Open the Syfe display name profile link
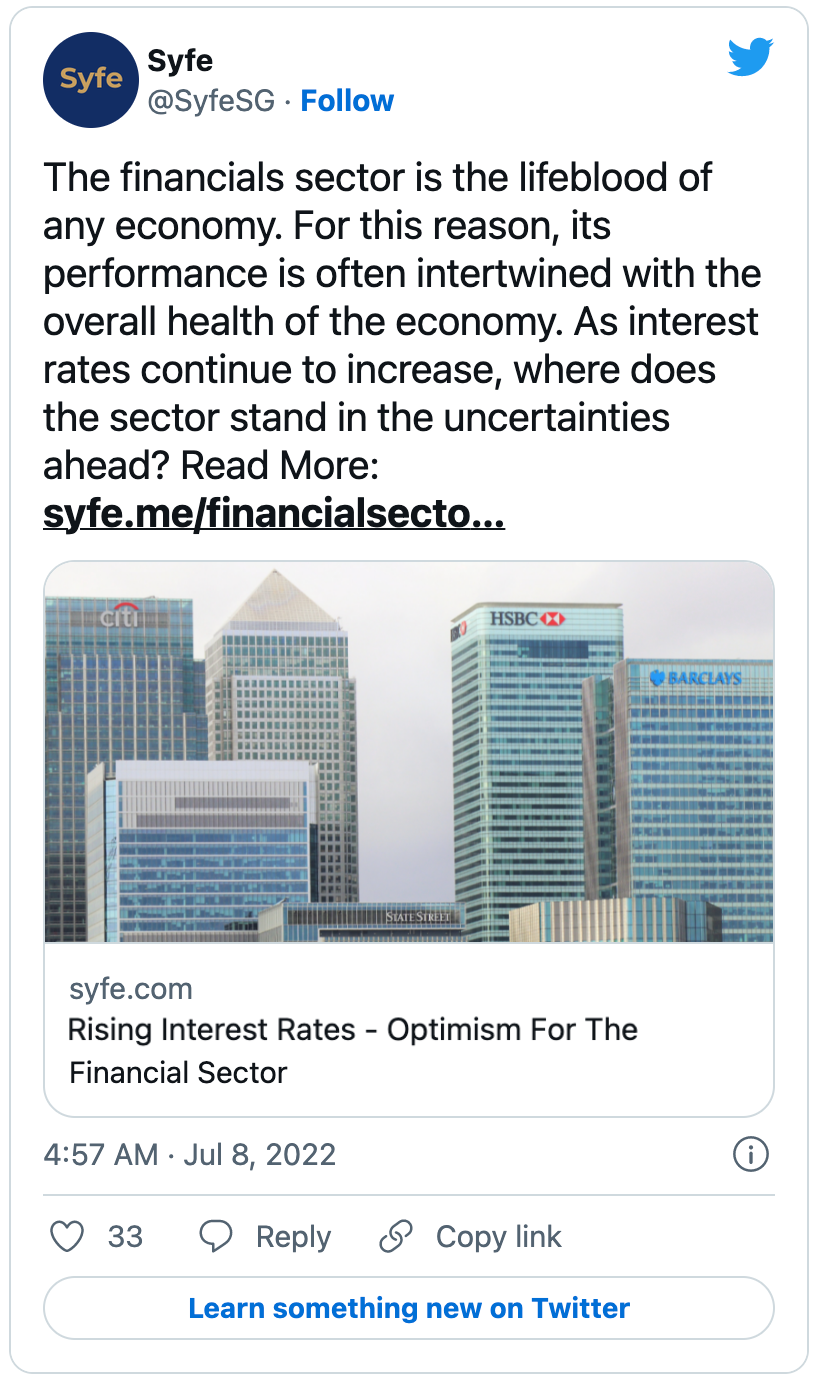 point(178,60)
